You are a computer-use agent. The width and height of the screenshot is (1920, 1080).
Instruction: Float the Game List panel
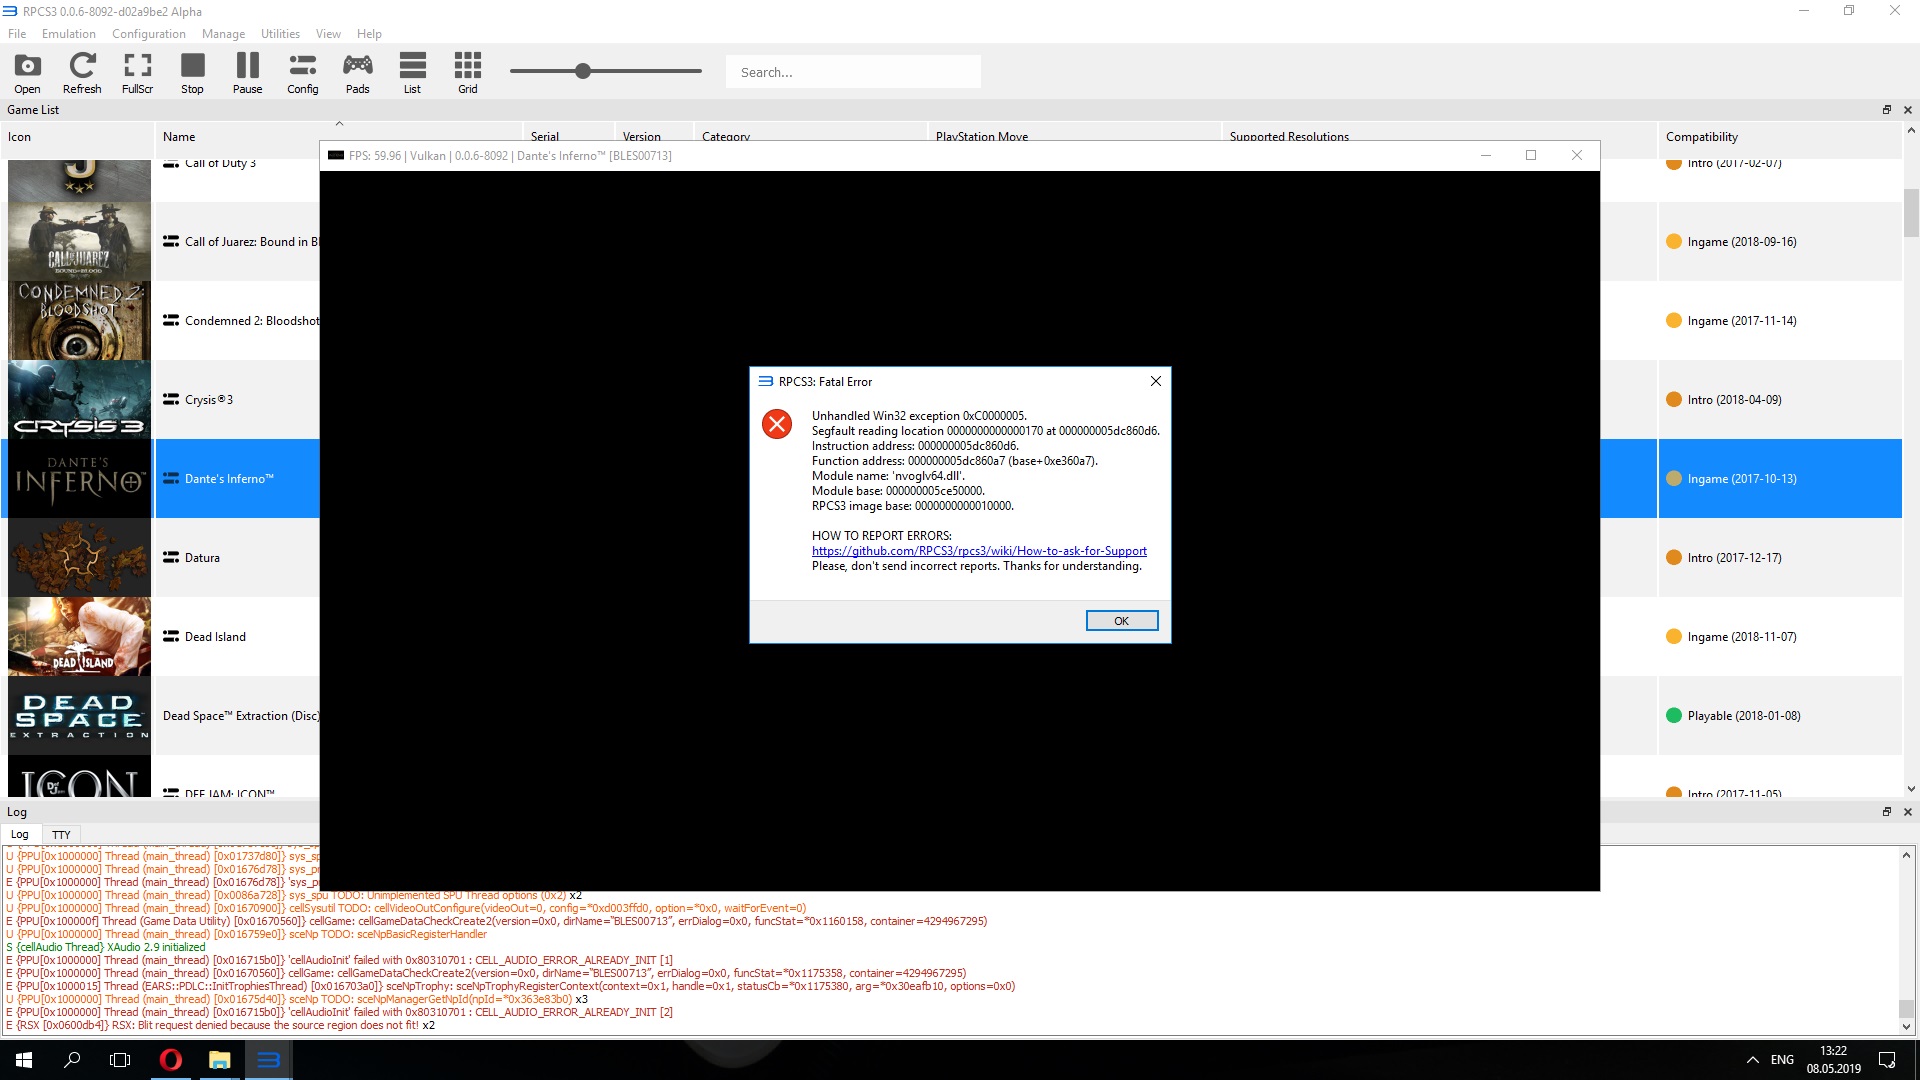click(x=1887, y=110)
